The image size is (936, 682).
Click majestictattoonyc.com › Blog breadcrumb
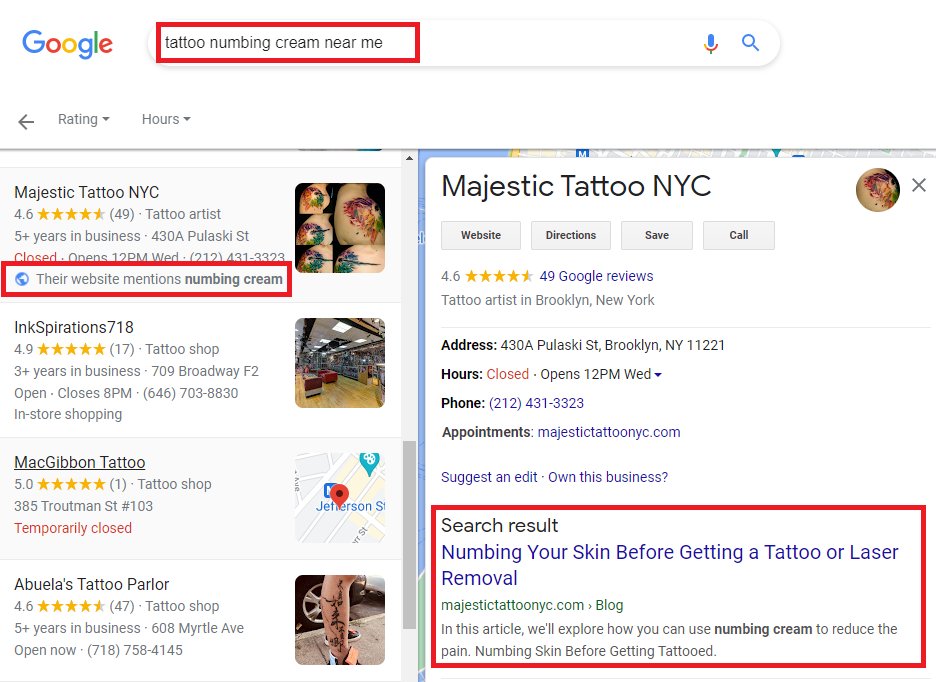tap(532, 605)
